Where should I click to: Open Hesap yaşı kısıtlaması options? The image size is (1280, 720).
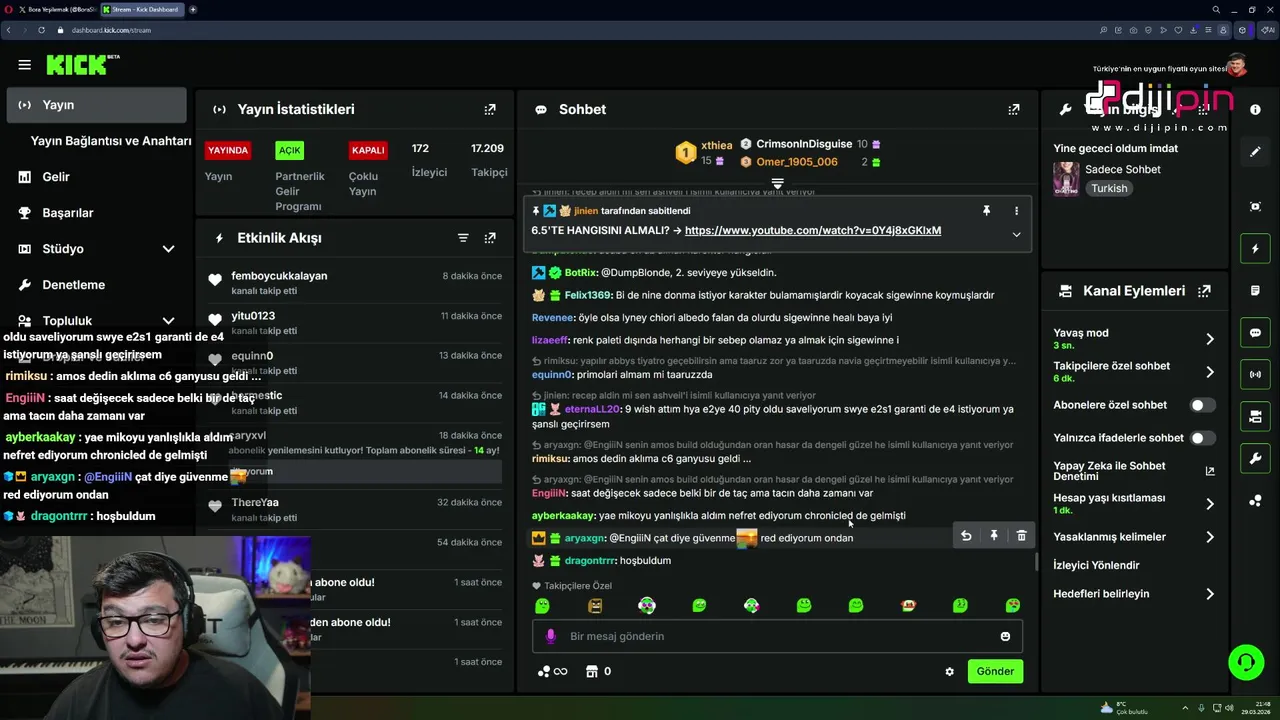click(x=1134, y=504)
